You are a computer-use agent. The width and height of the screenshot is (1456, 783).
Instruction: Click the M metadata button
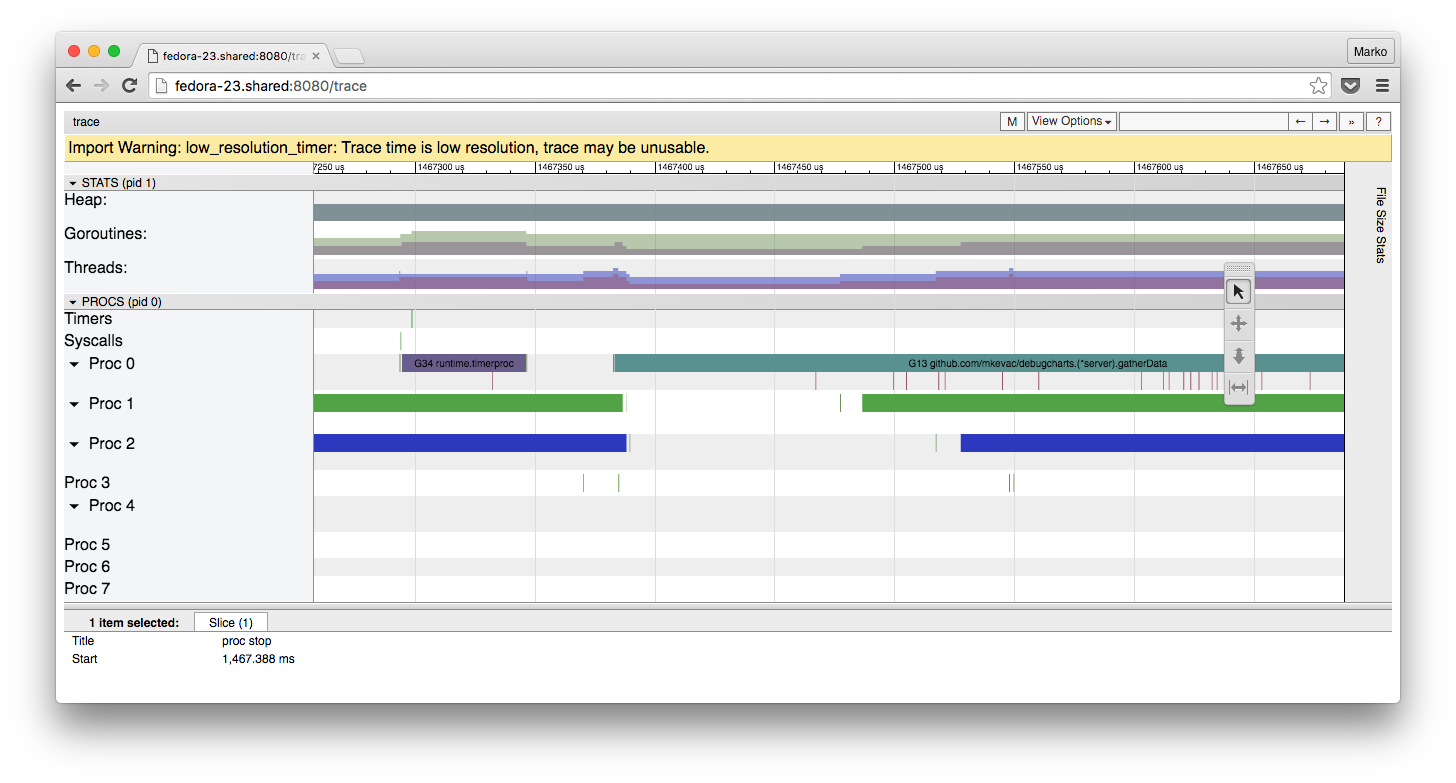pyautogui.click(x=1012, y=121)
